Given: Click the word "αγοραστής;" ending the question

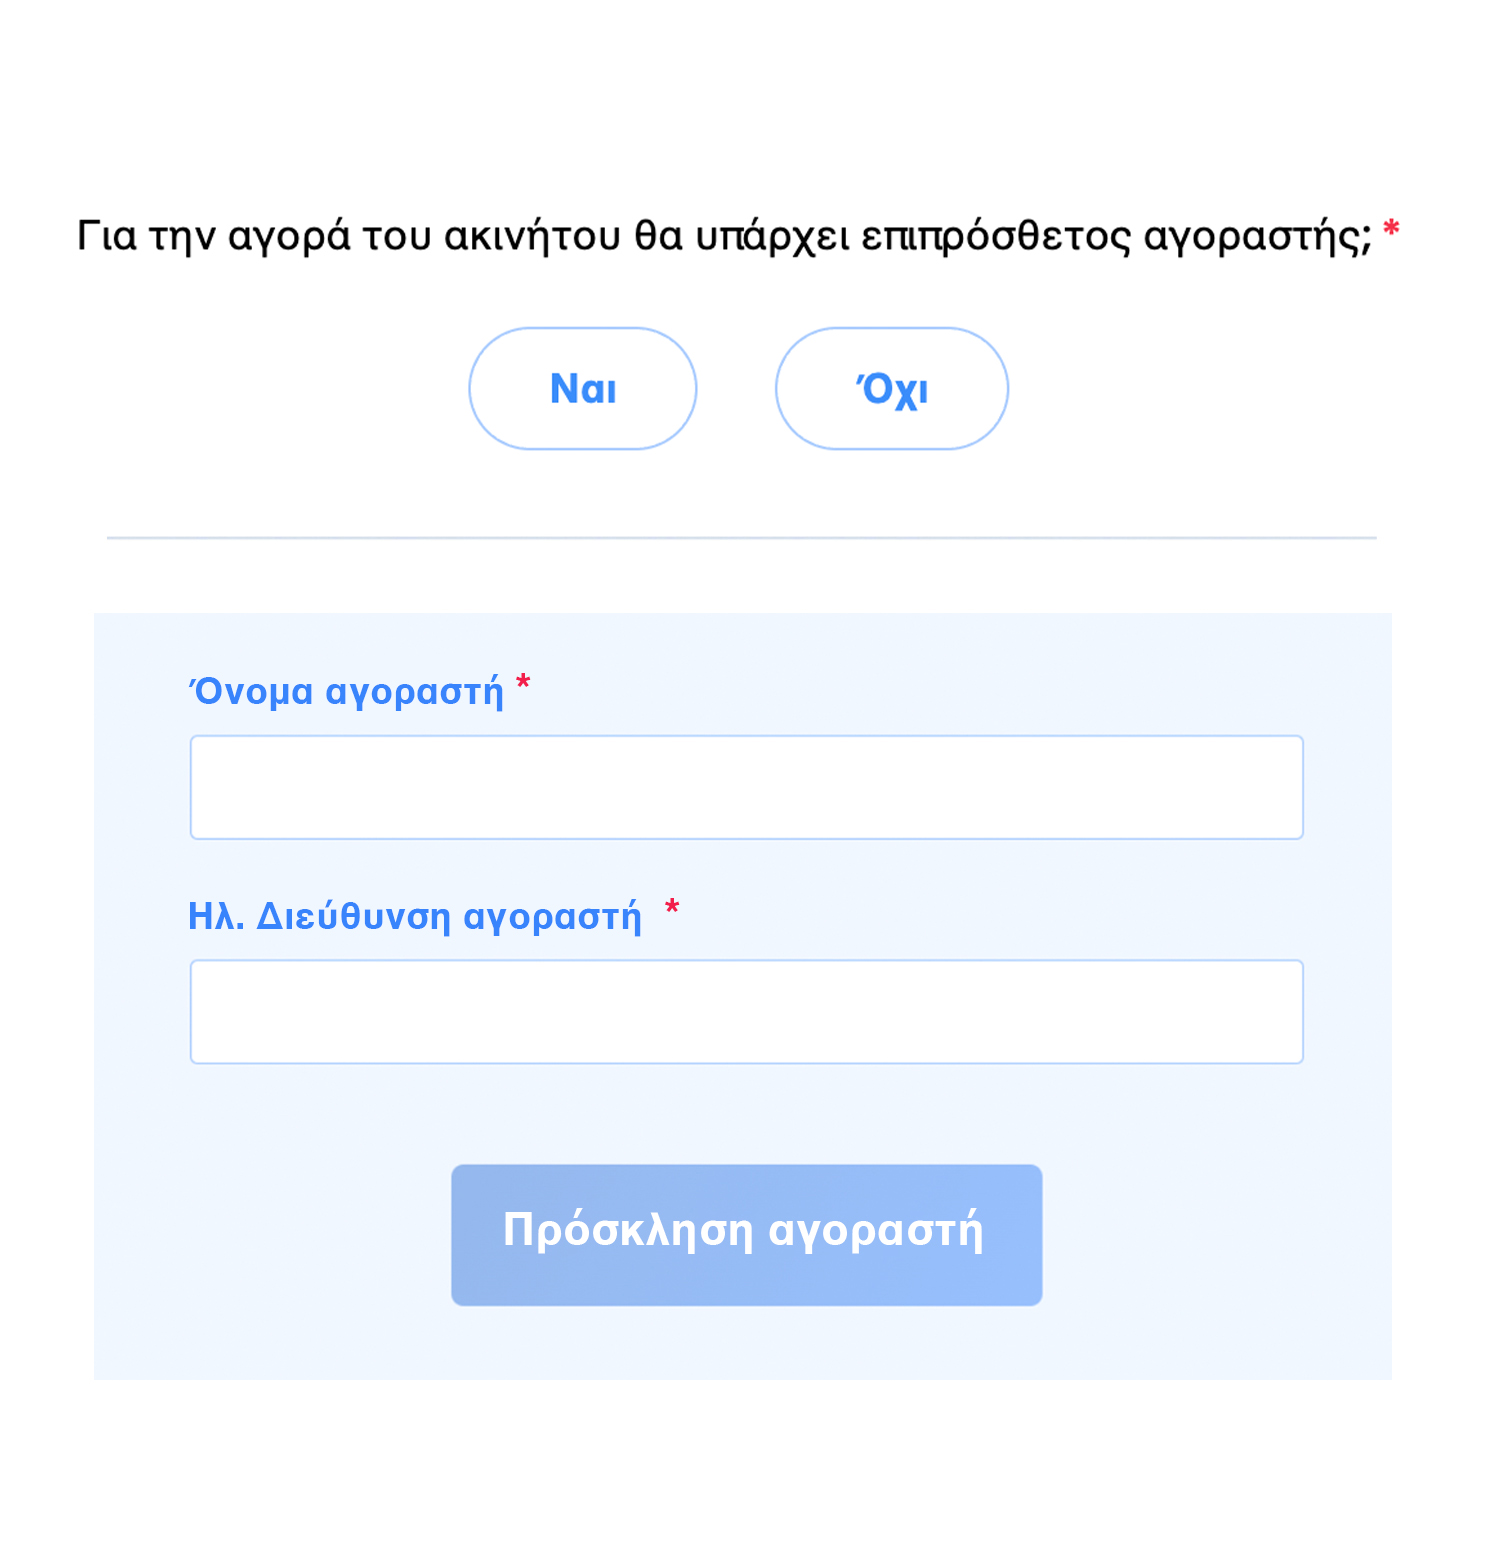Looking at the screenshot, I should click(x=1258, y=237).
